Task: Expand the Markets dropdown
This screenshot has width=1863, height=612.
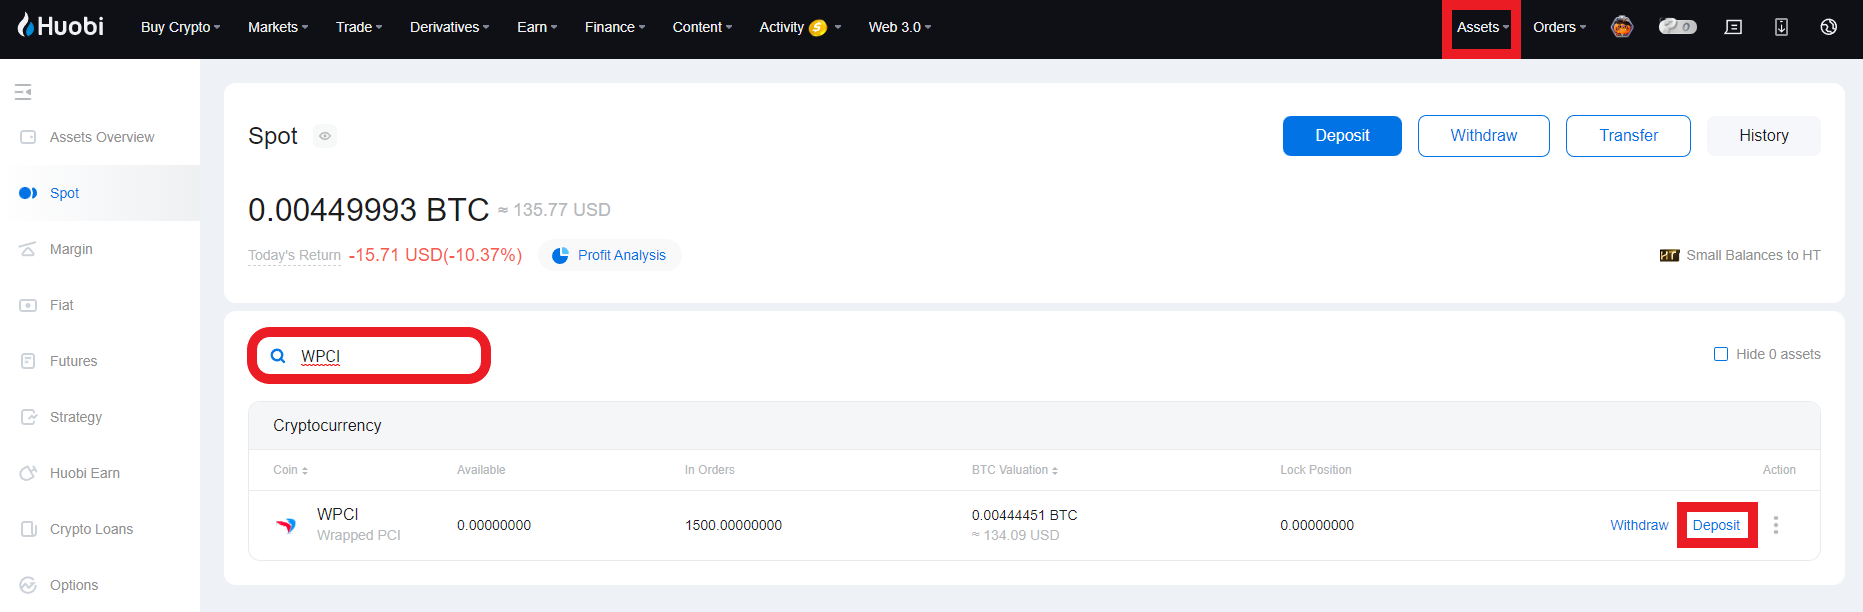Action: [x=278, y=27]
